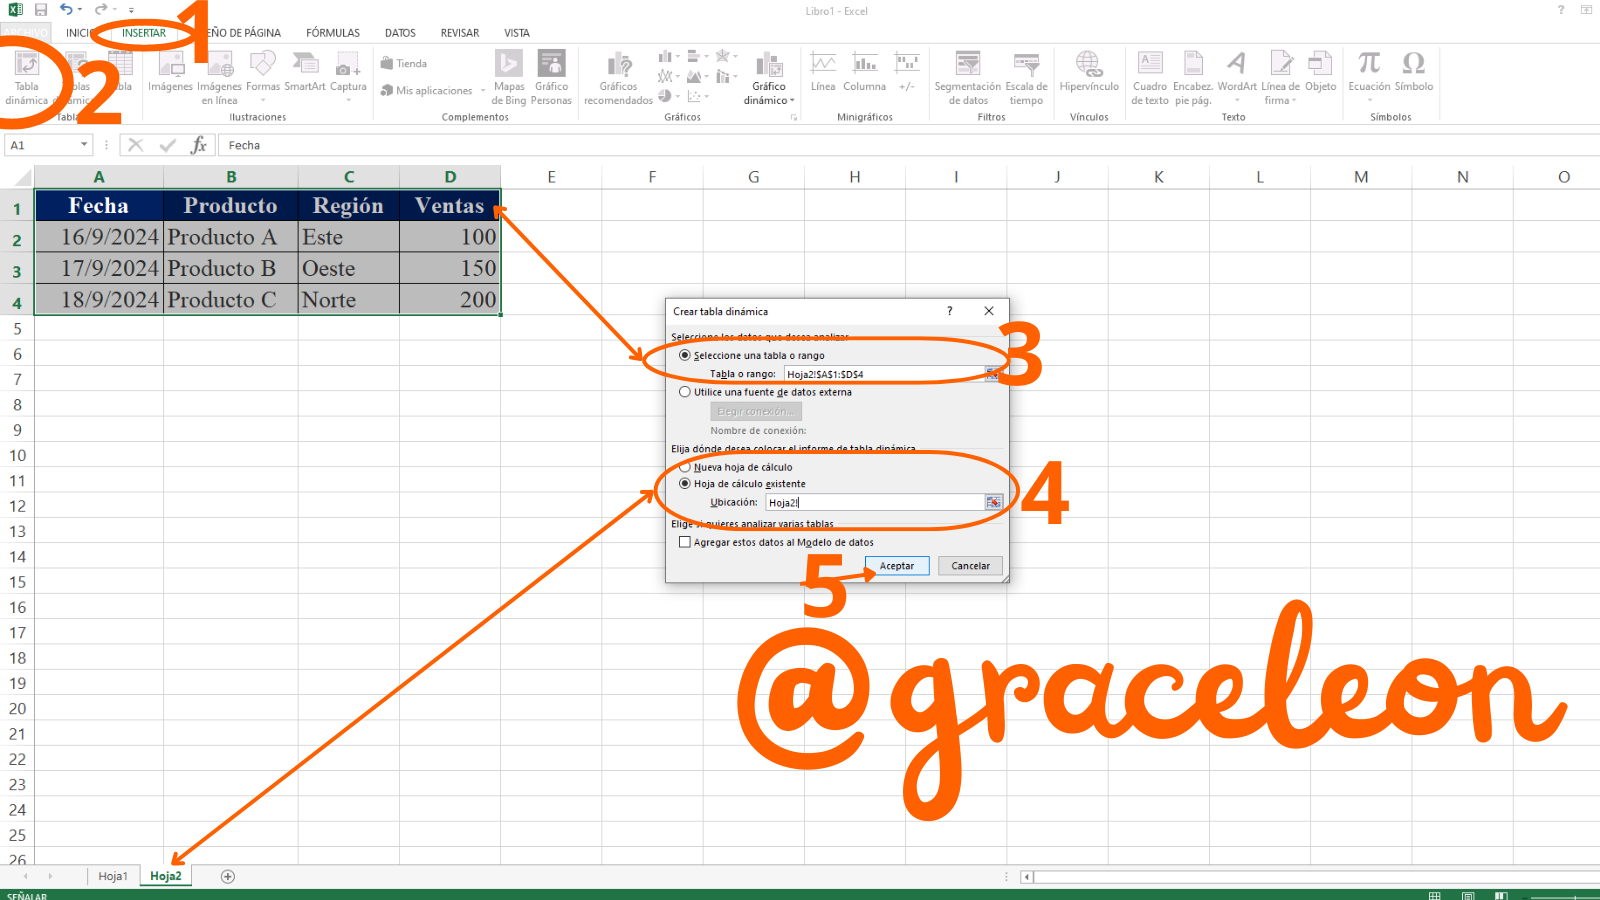The image size is (1600, 900).
Task: Open Mis aplicaciones dropdown
Action: (483, 91)
